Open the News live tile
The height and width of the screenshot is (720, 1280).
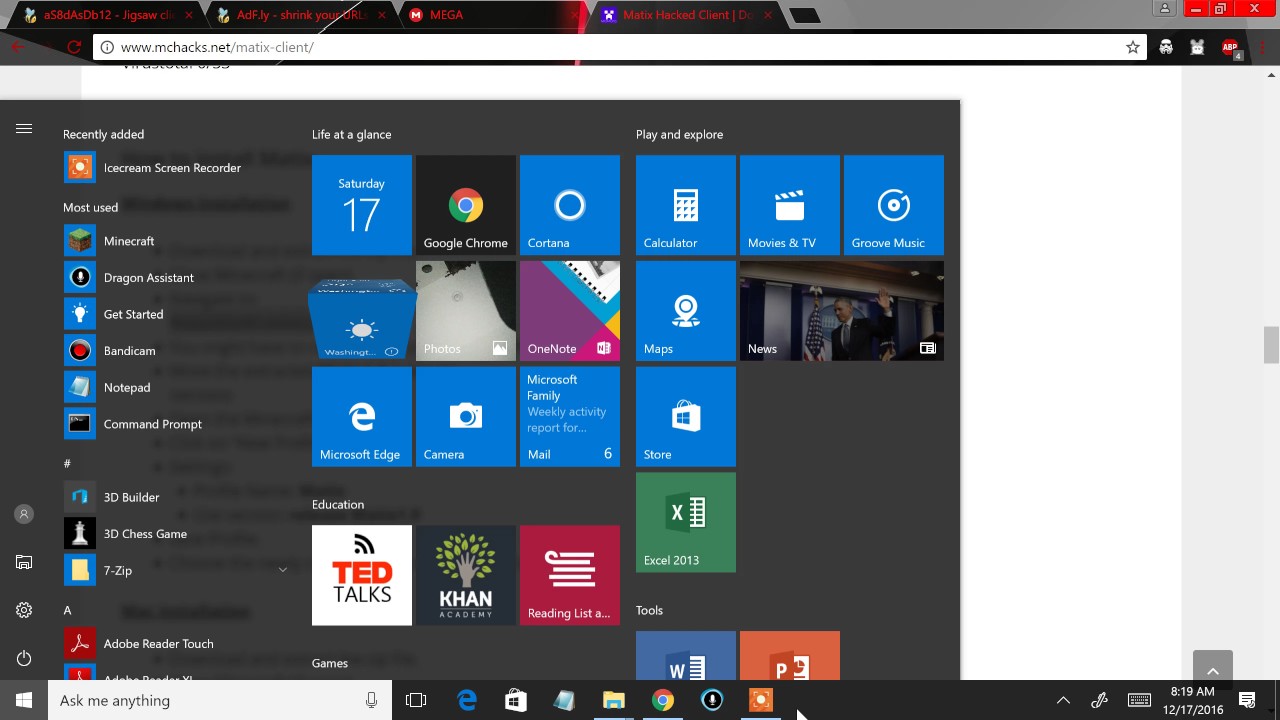(842, 311)
